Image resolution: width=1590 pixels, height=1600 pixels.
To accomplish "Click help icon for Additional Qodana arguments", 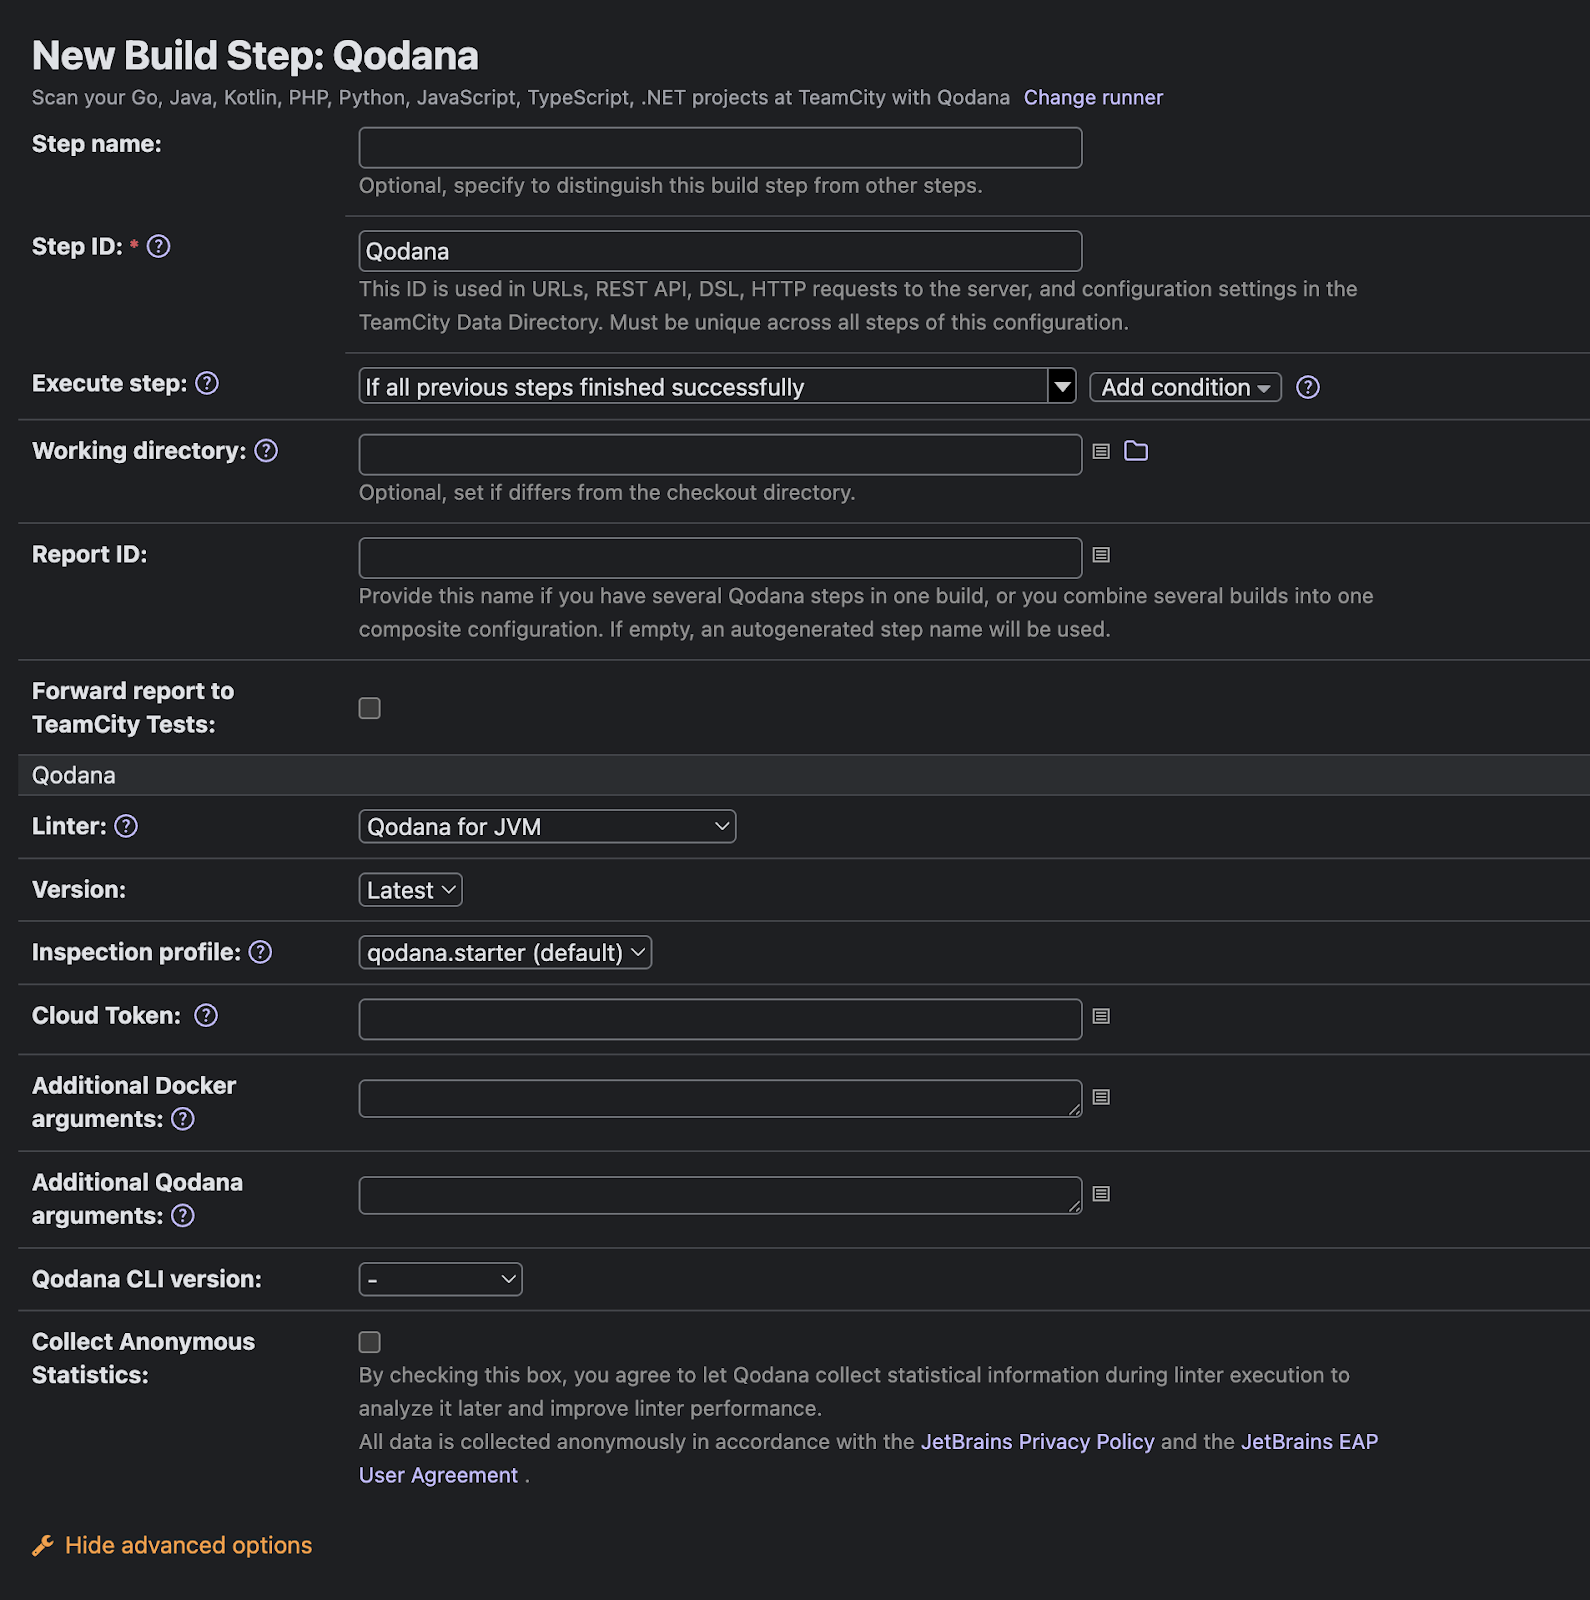I will (x=183, y=1217).
